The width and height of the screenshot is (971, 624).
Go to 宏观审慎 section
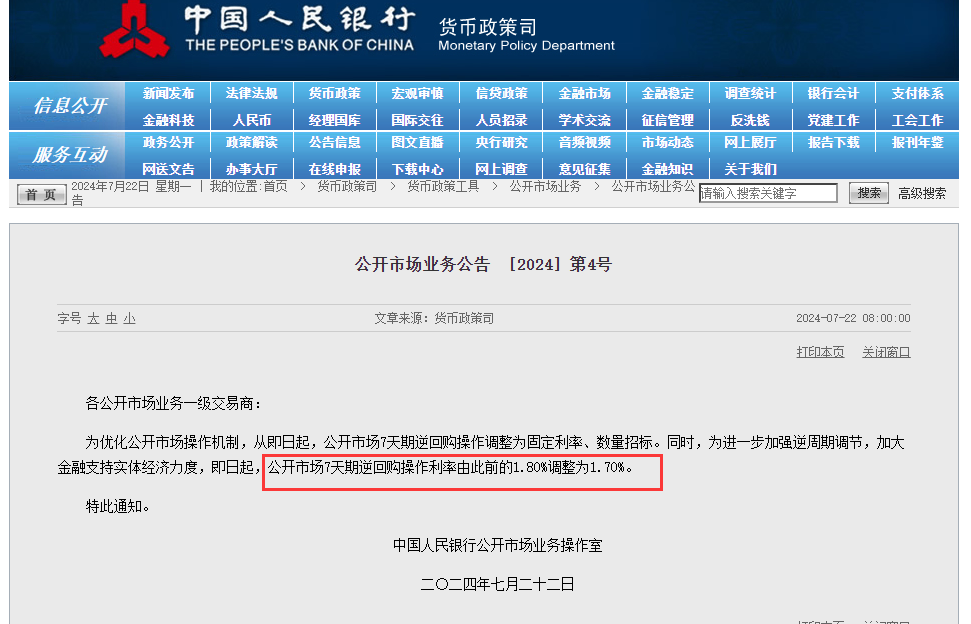(x=417, y=93)
